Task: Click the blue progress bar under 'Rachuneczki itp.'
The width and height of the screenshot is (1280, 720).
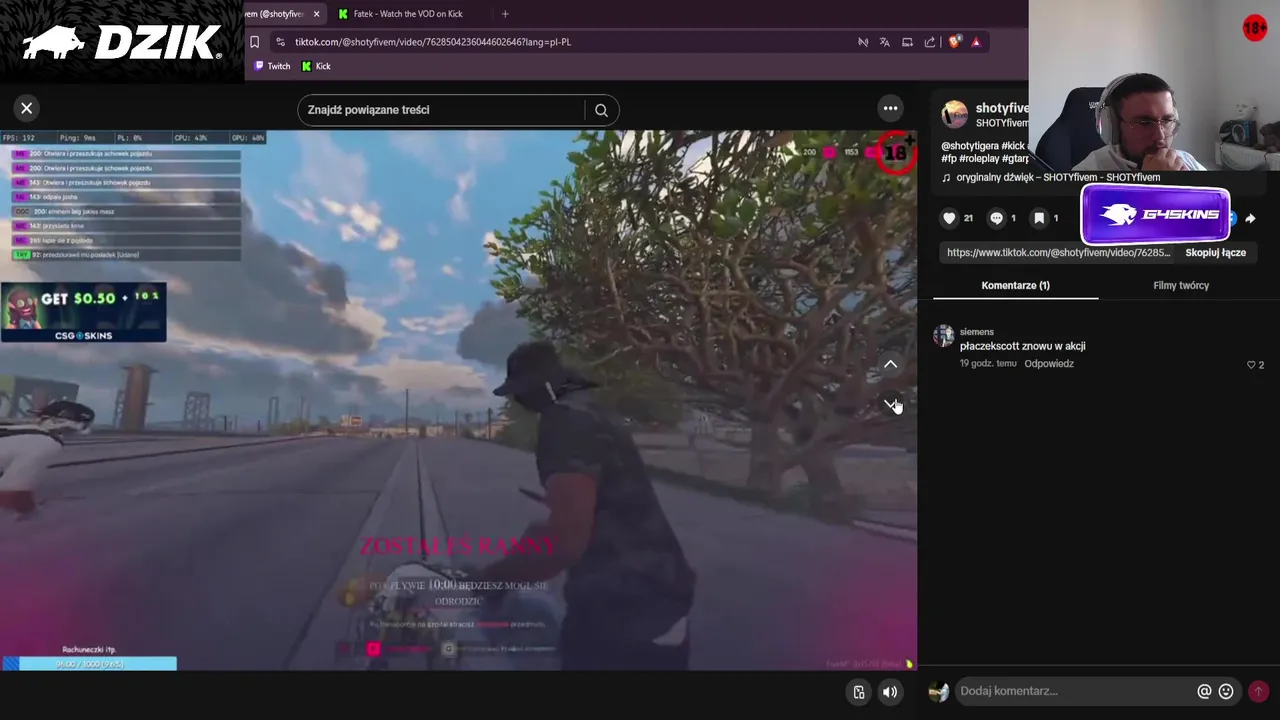Action: click(90, 664)
